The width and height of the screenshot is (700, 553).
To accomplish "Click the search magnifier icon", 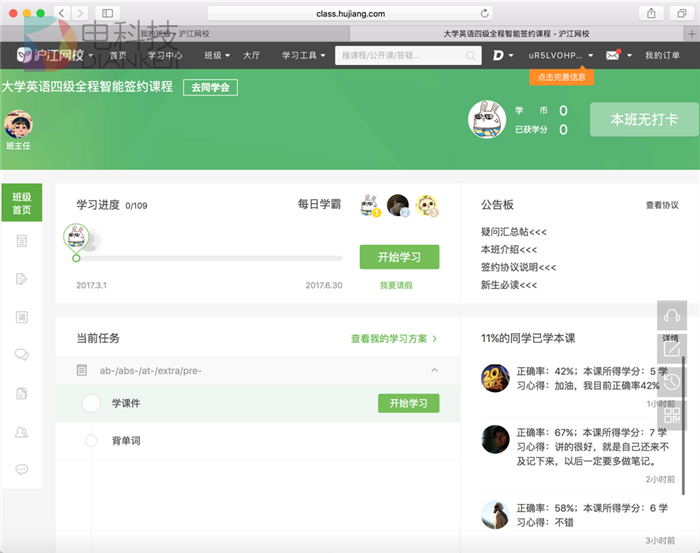I will point(471,56).
